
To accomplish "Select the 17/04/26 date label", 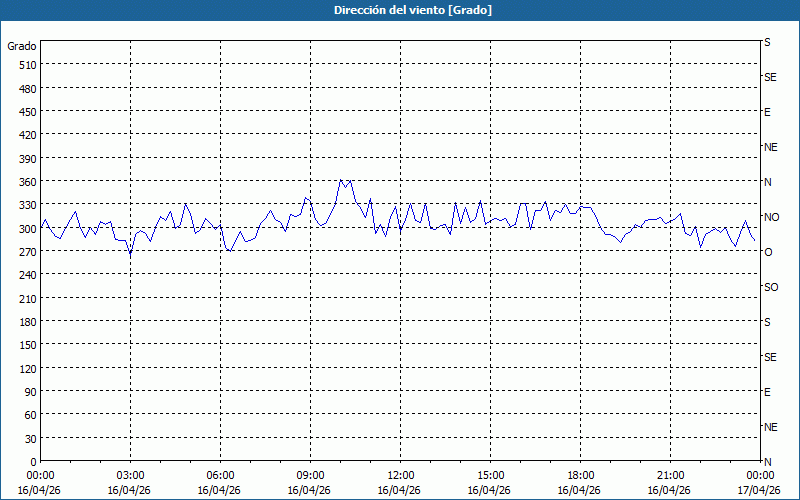I will (759, 490).
